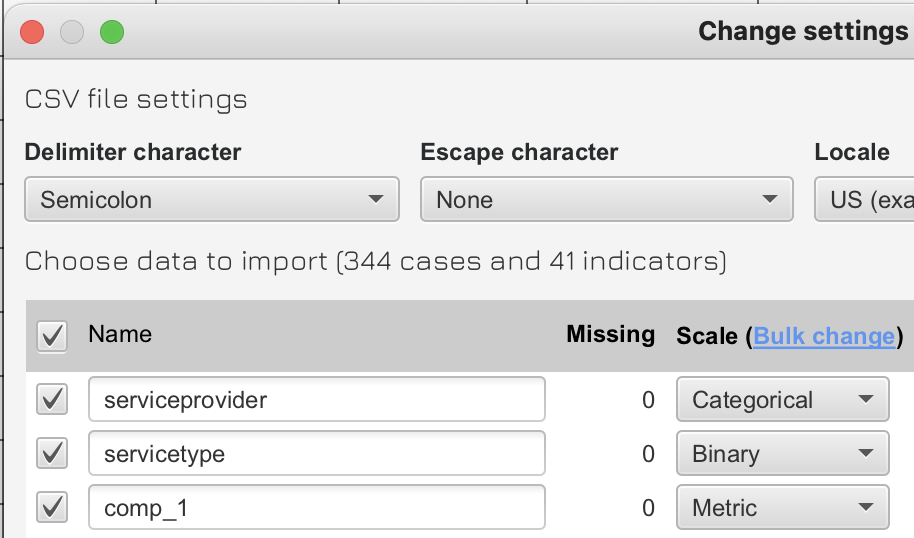Edit the comp_1 name field
The image size is (914, 538).
[316, 508]
